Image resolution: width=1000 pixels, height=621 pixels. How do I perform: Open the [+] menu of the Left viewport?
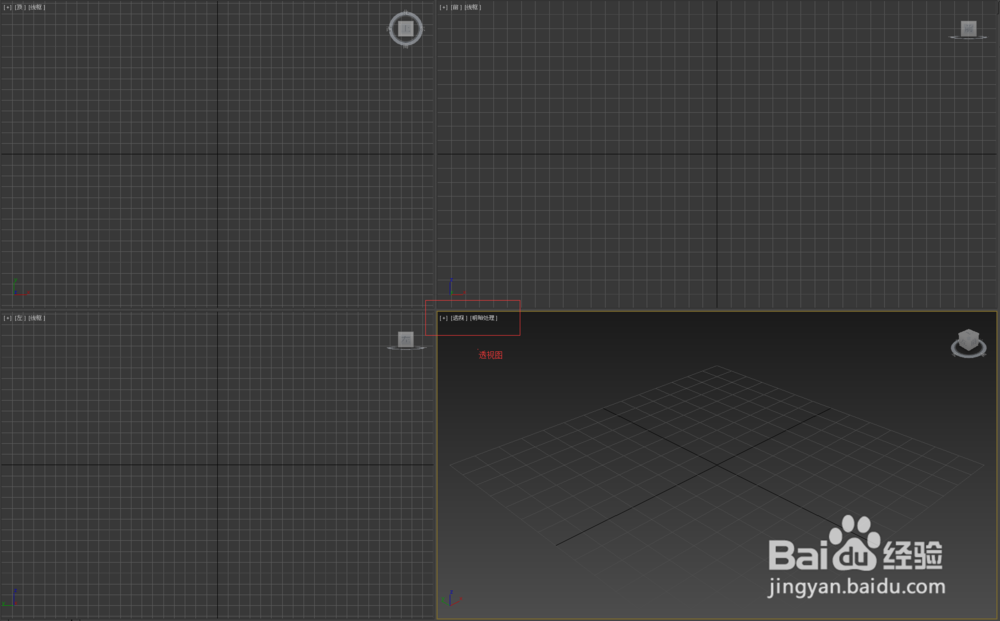pyautogui.click(x=8, y=318)
